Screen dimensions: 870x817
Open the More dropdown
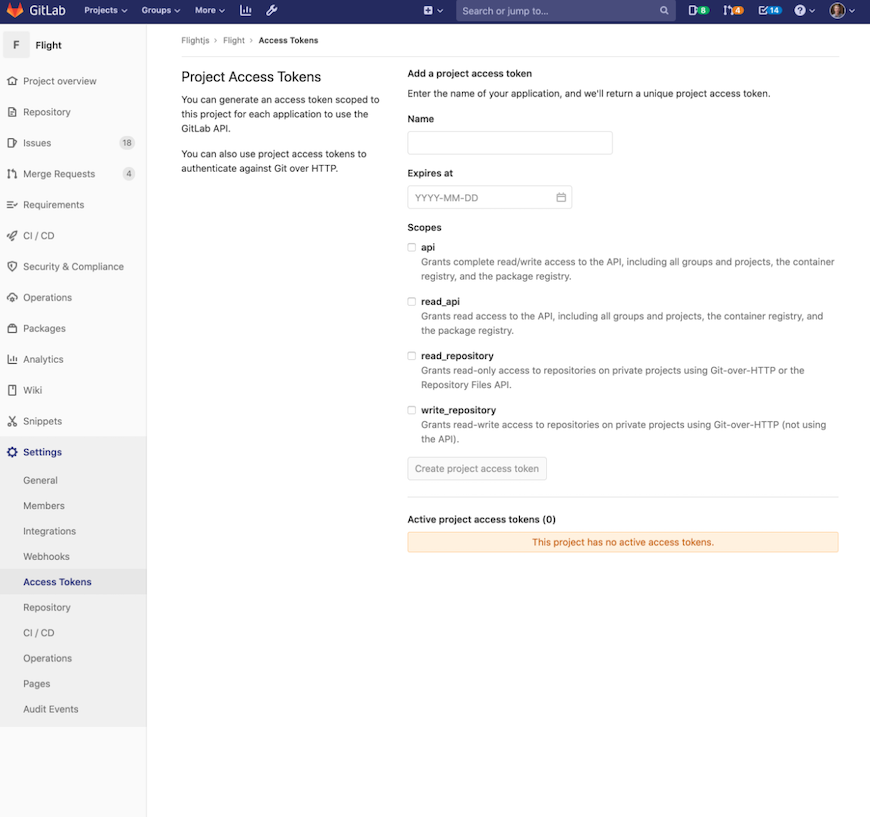click(x=209, y=11)
